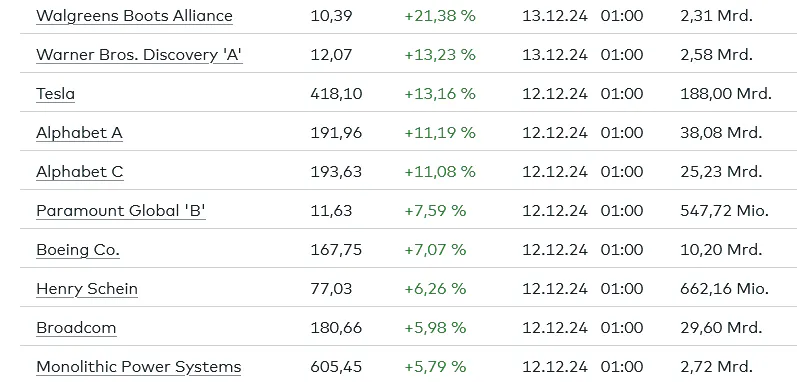The height and width of the screenshot is (382, 797).
Task: Click Paramount's 547,72 Mio. value
Action: [x=724, y=211]
